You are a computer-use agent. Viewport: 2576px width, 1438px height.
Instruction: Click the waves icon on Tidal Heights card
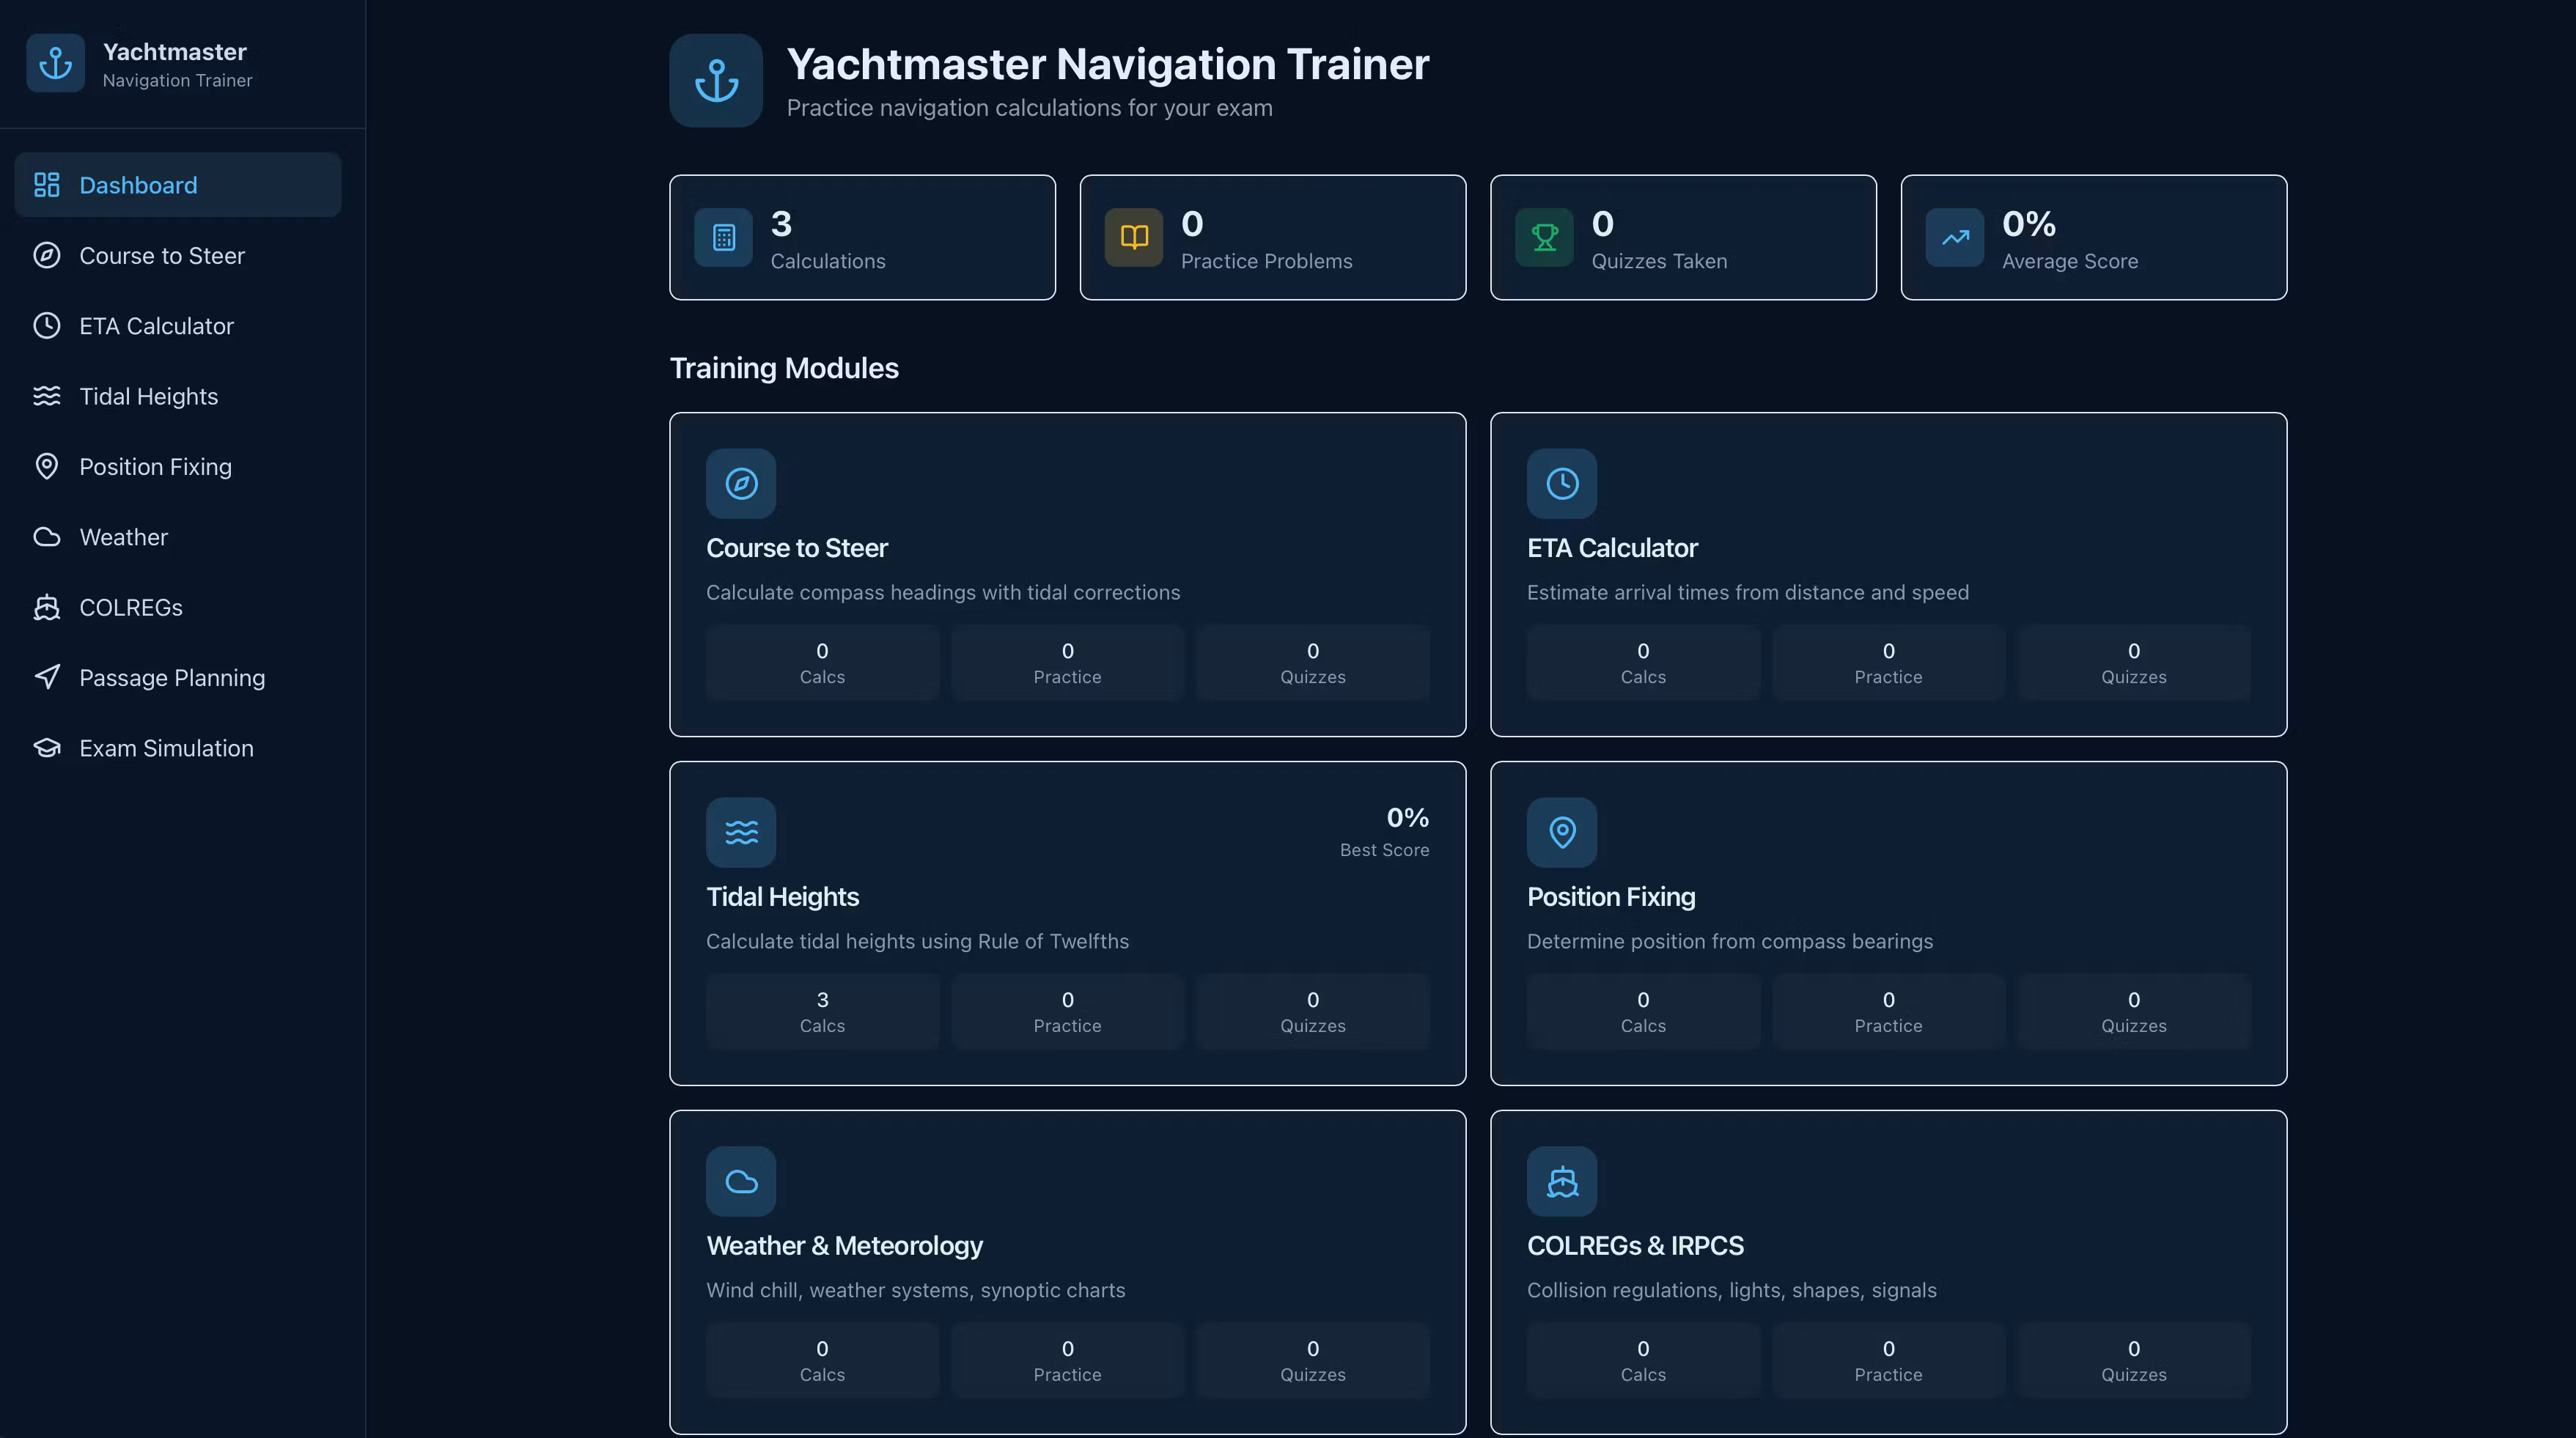tap(740, 832)
